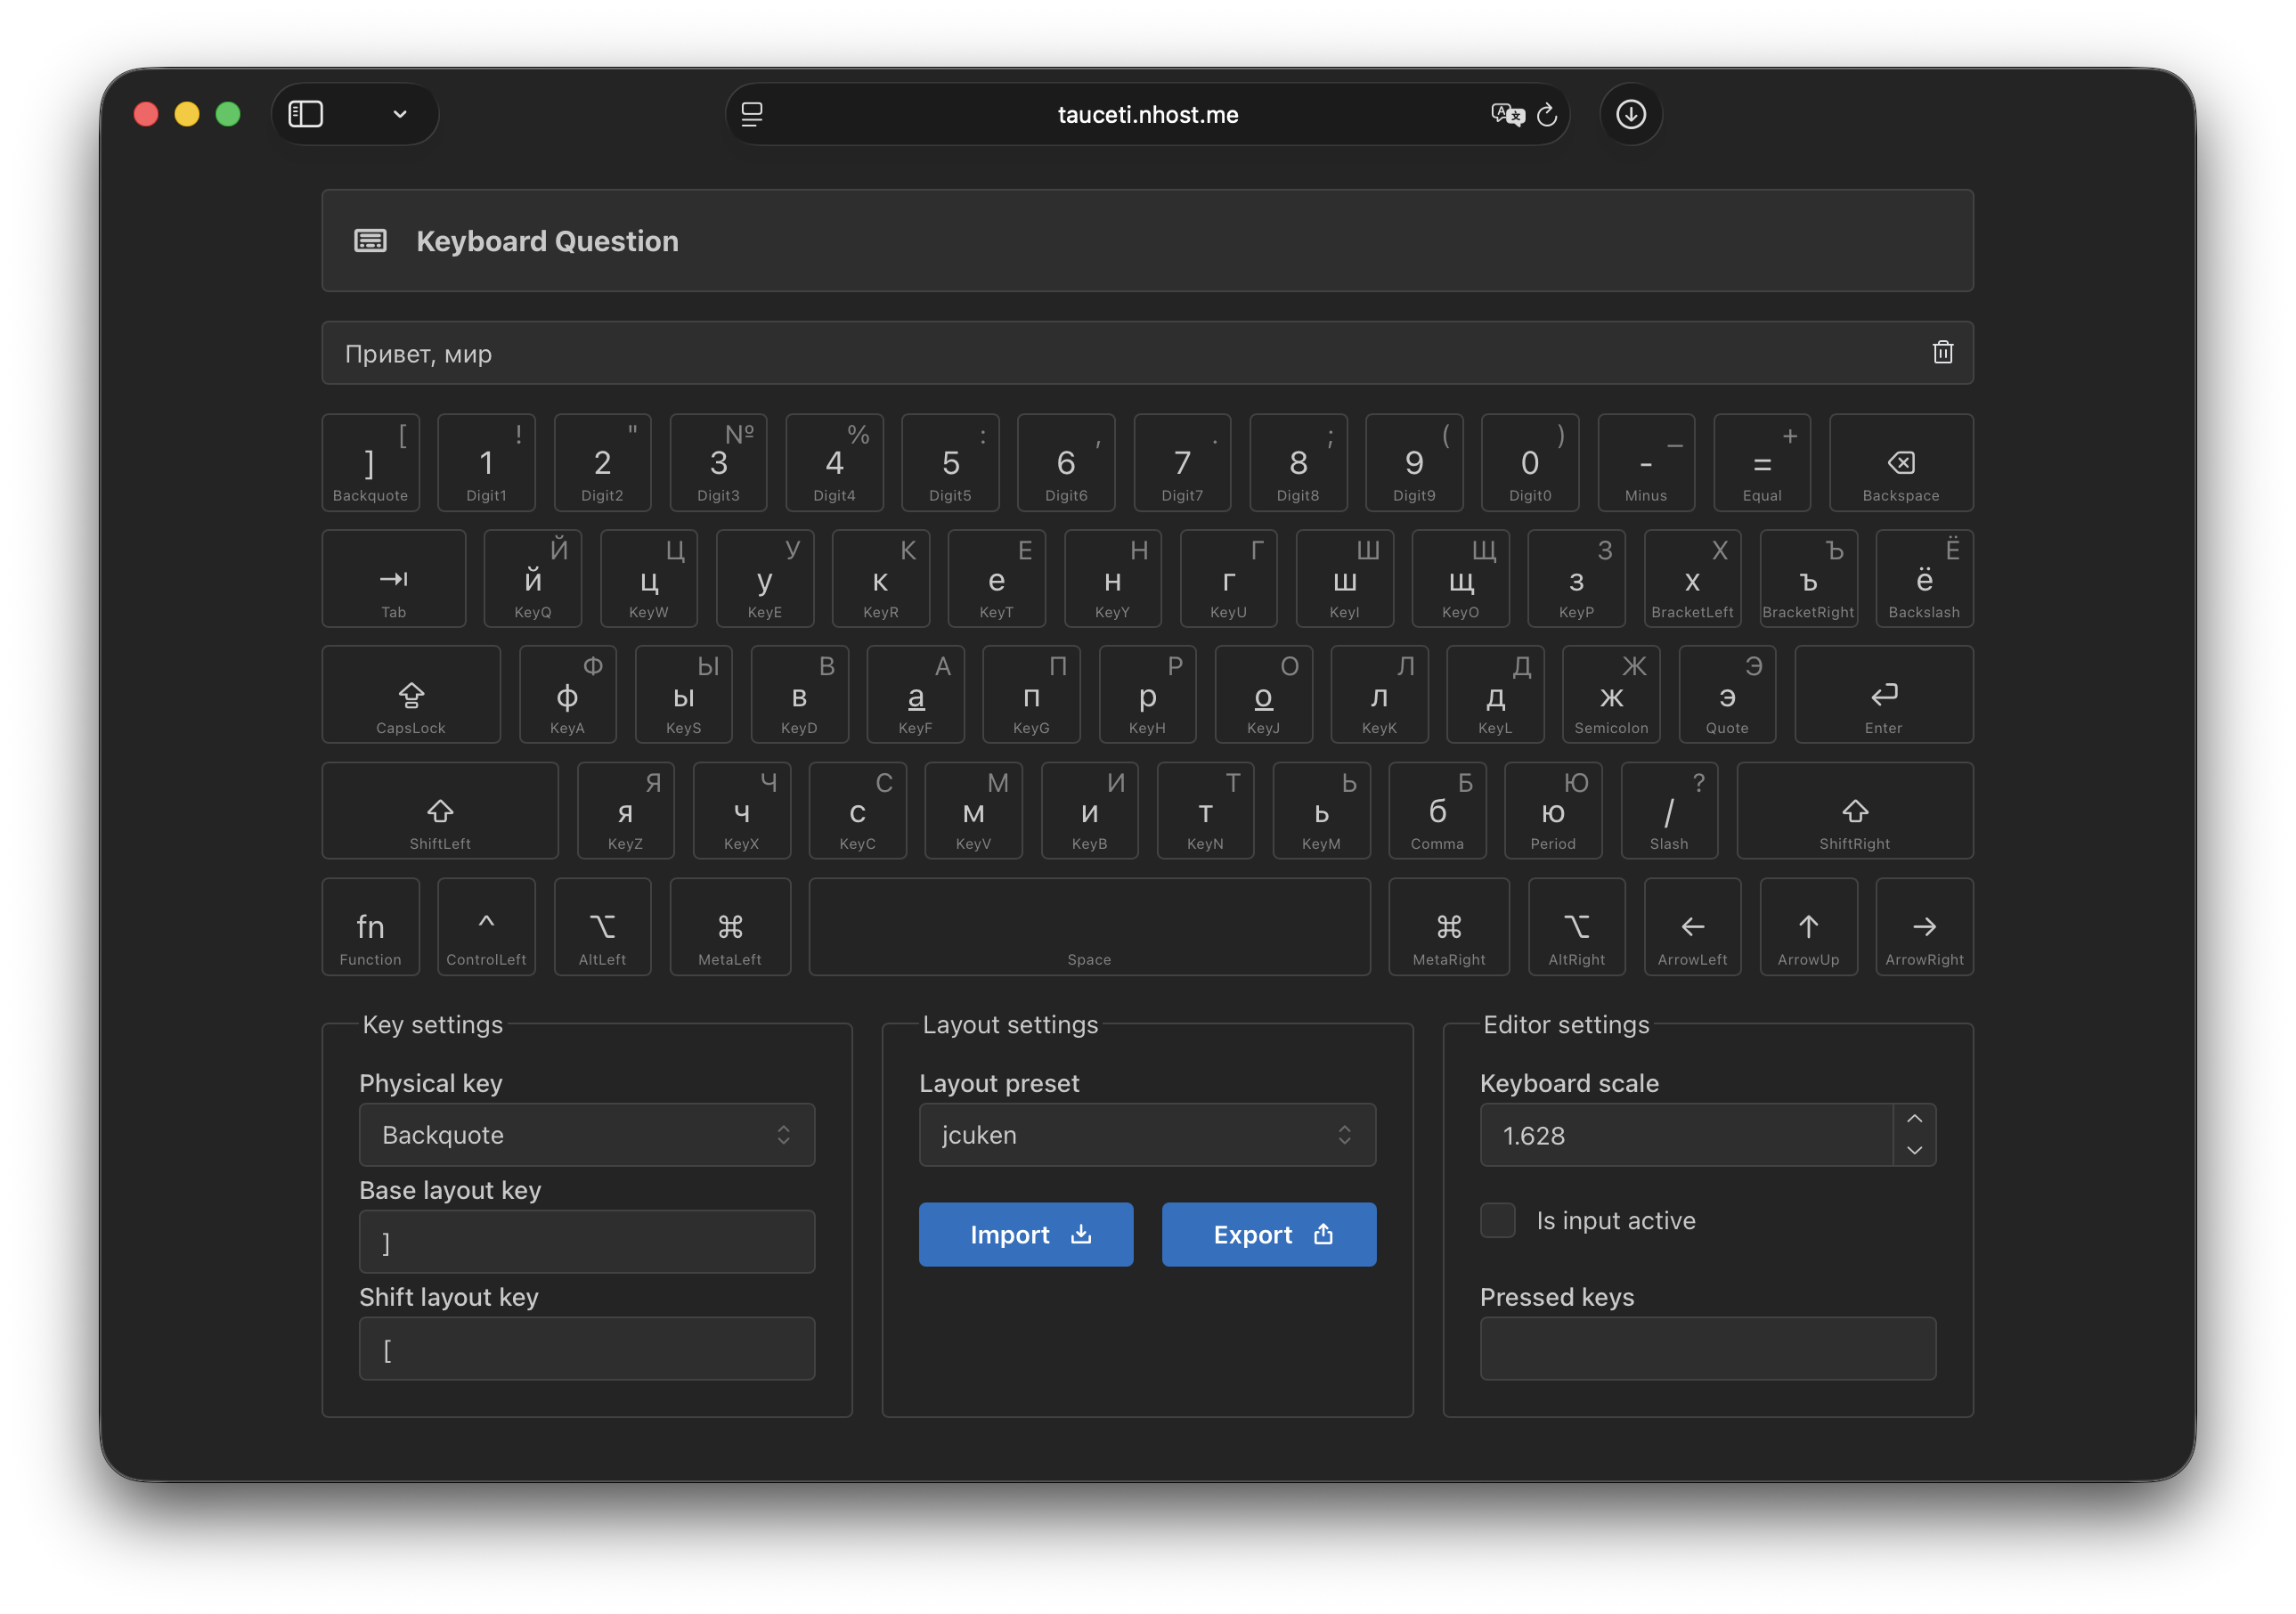Click the KeyH р key
2296x1614 pixels.
tap(1147, 694)
